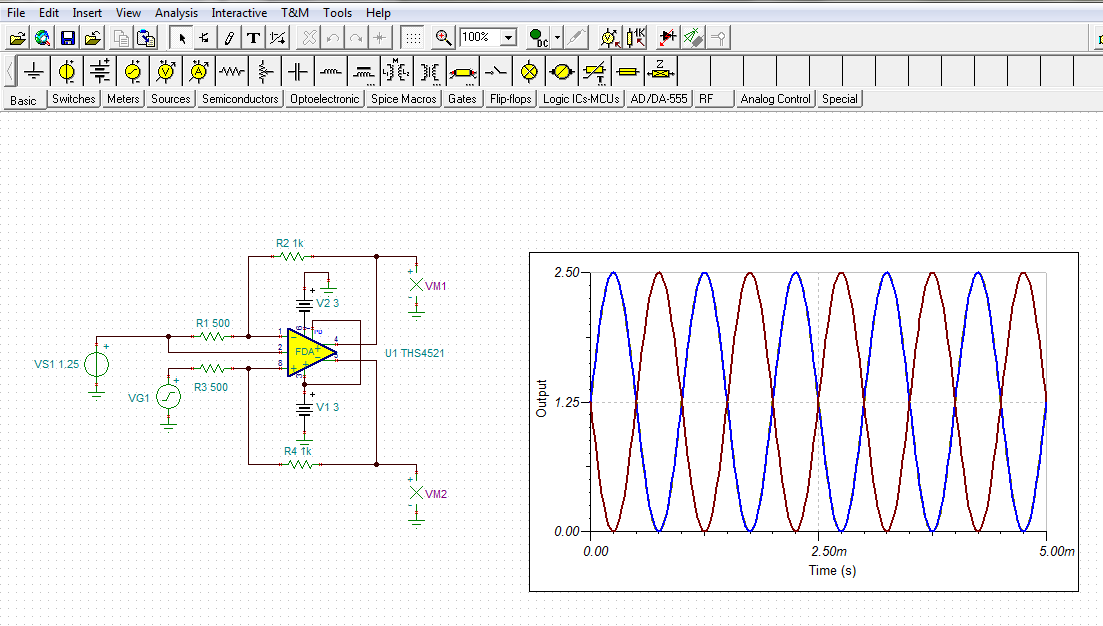Toggle the grid display button
Viewport: 1103px width, 626px height.
coord(411,38)
